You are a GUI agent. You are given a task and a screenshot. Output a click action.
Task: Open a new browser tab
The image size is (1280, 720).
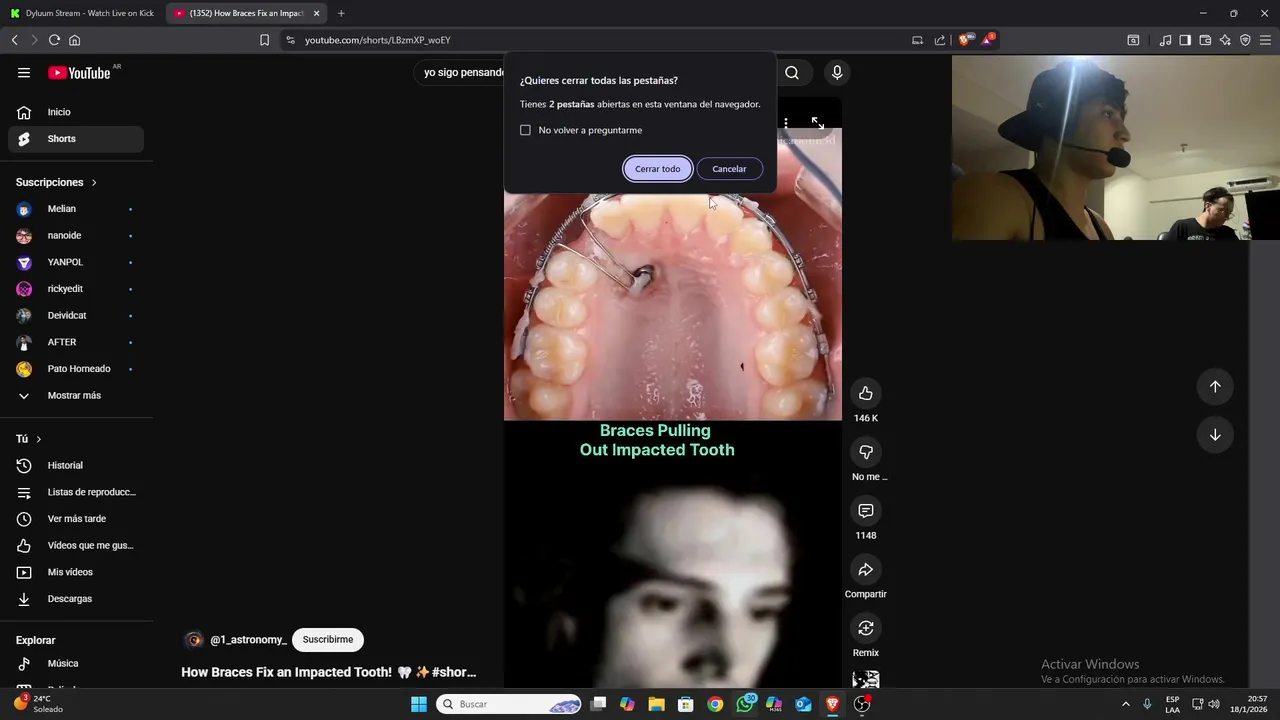pos(341,13)
